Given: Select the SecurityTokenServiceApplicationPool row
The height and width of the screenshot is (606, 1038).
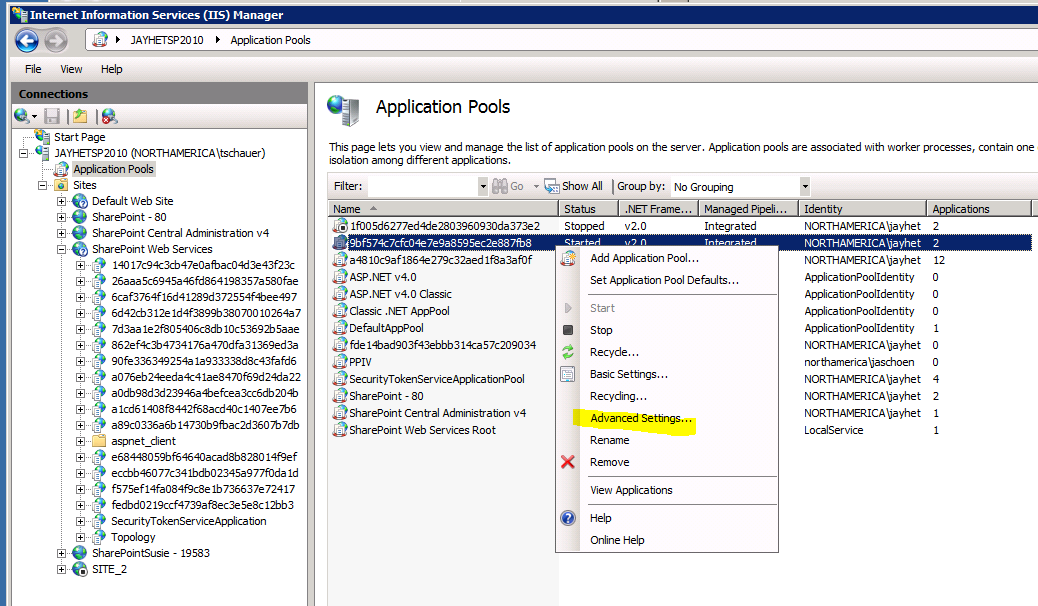Looking at the screenshot, I should tap(436, 379).
